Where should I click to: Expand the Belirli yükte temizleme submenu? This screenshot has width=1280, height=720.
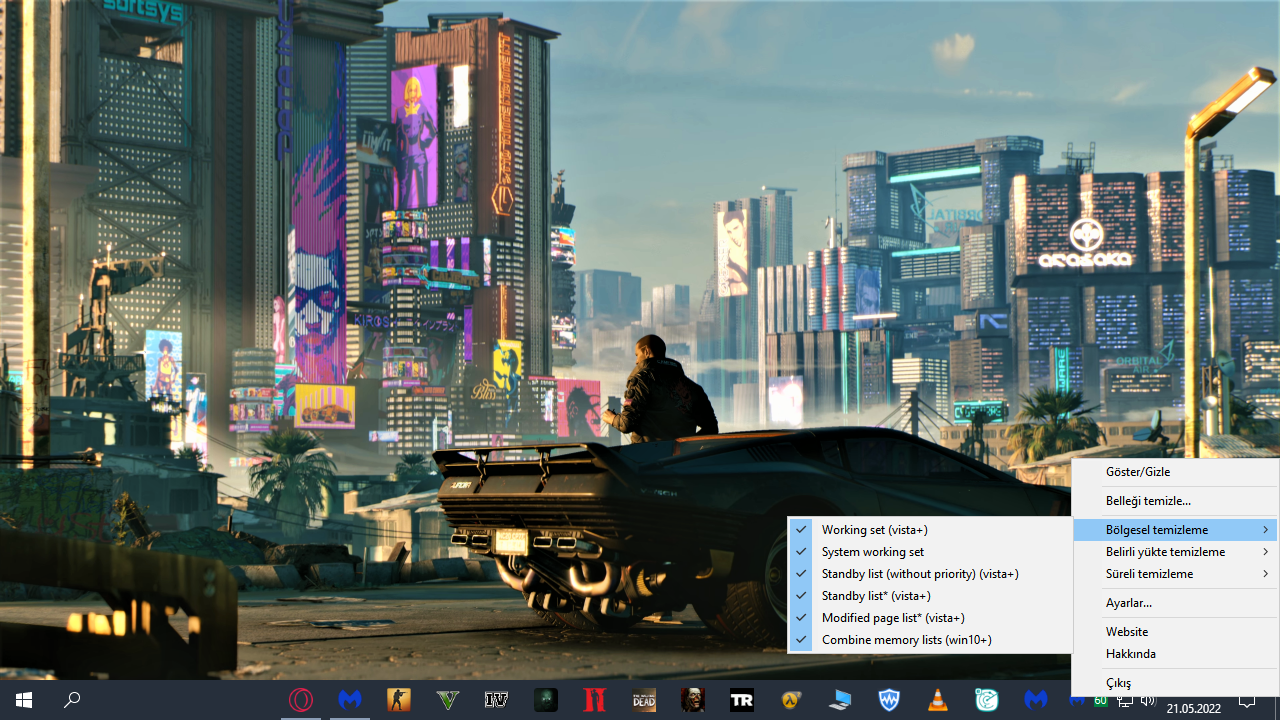click(x=1175, y=552)
